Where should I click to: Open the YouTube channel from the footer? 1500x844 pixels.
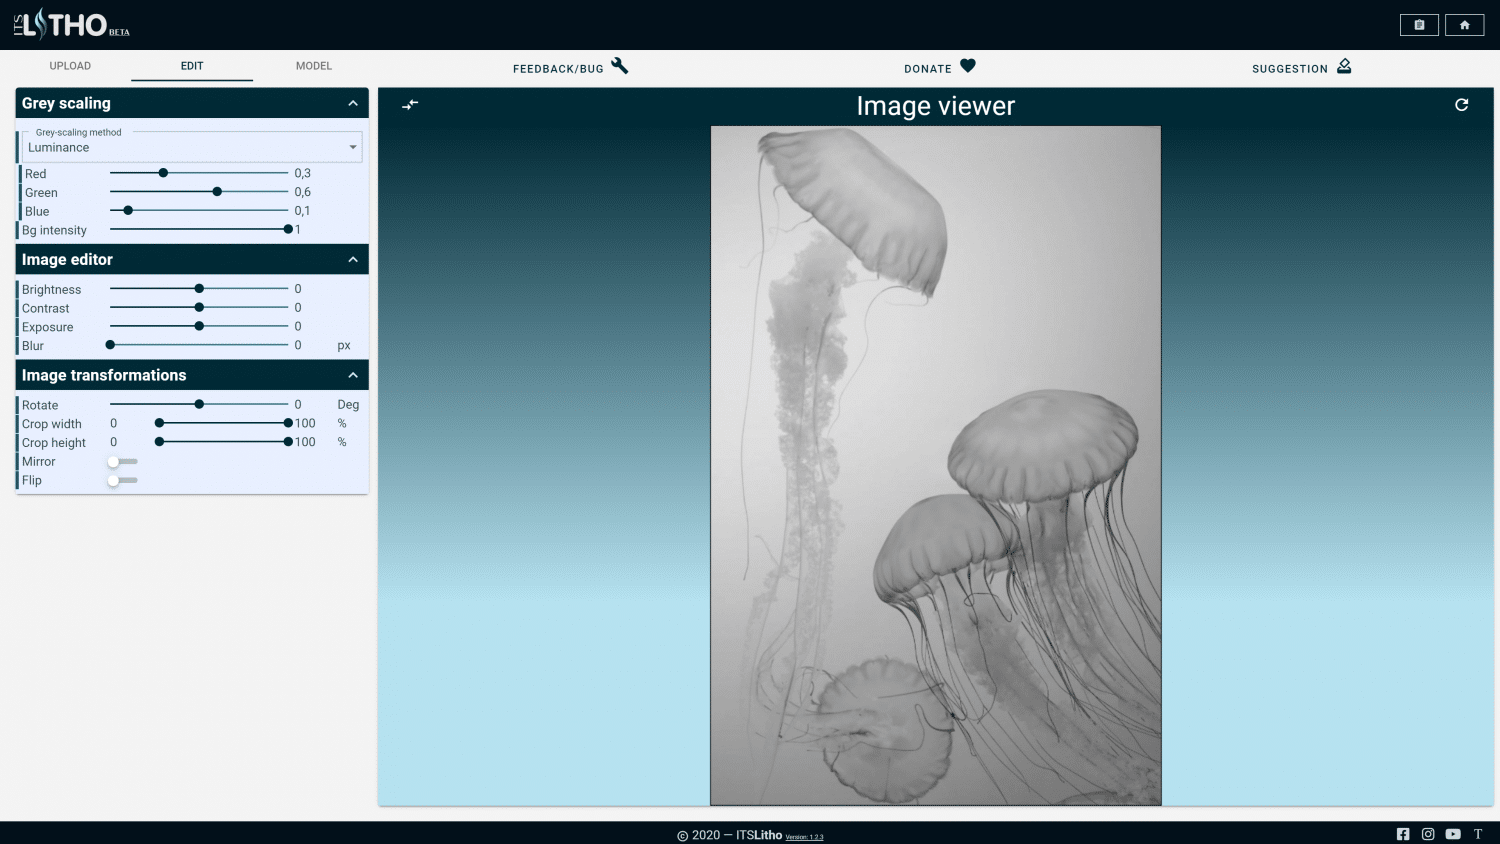(1452, 833)
